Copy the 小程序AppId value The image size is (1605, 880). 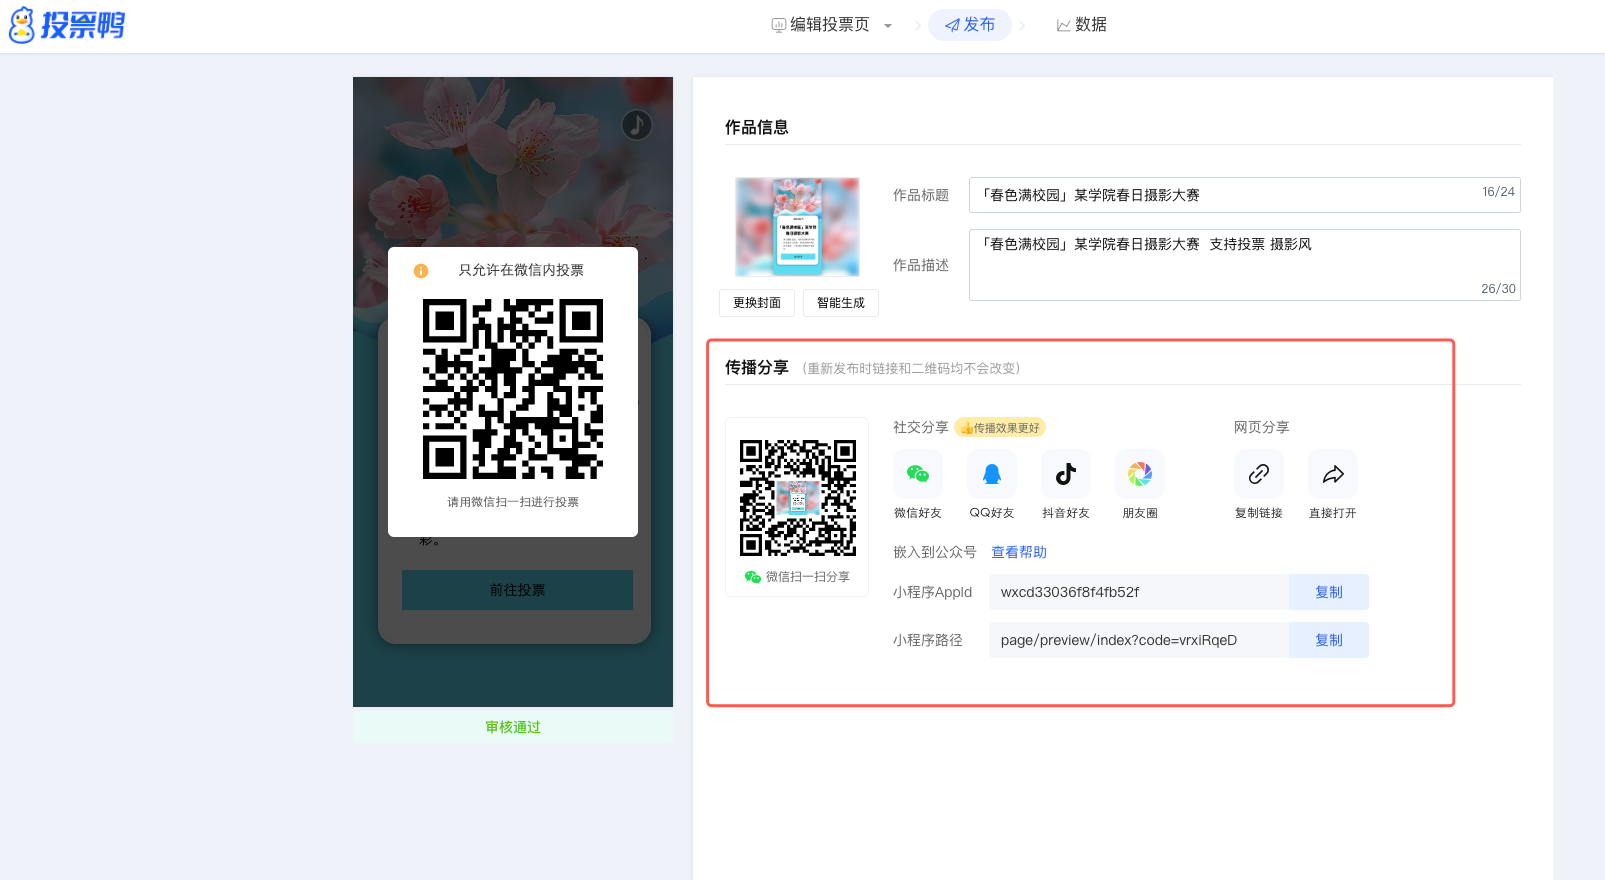(1328, 592)
